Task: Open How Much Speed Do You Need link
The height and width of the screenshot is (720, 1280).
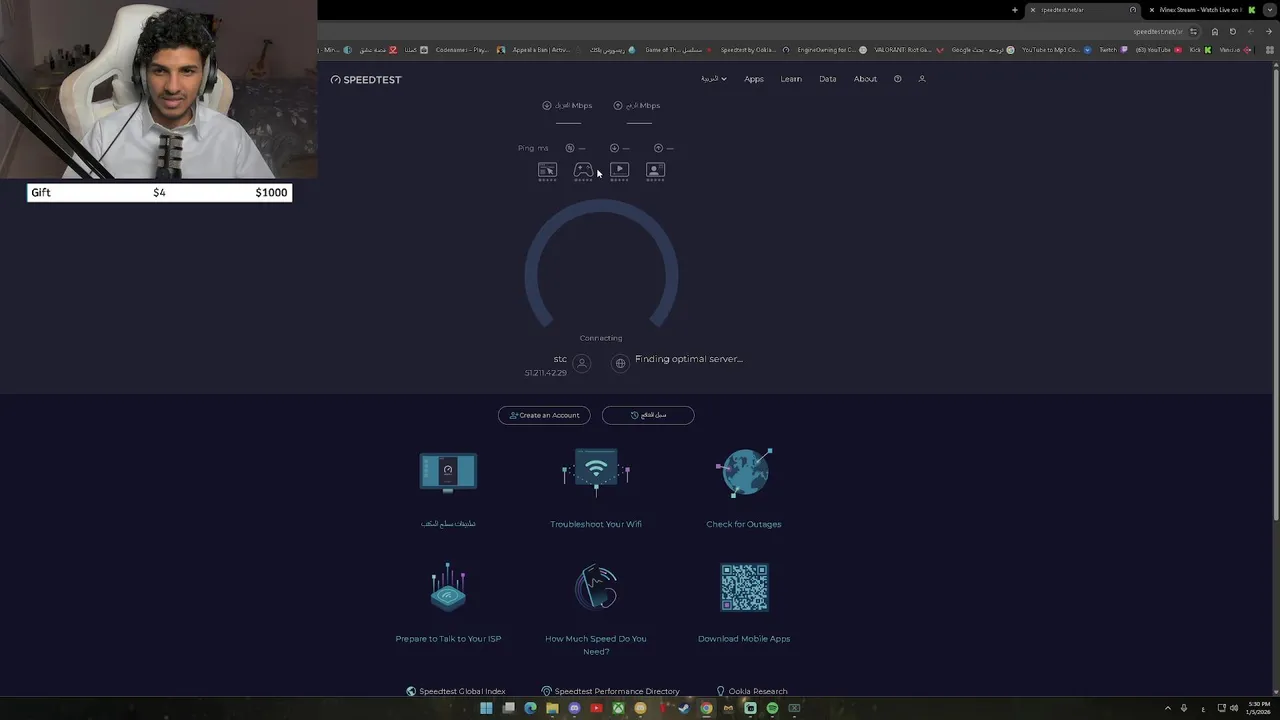Action: pos(596,645)
